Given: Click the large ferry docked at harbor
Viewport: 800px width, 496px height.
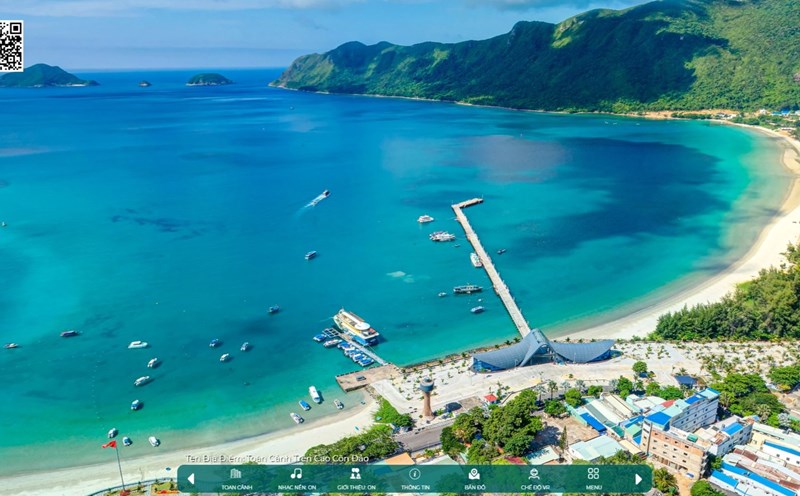Looking at the screenshot, I should click(356, 326).
